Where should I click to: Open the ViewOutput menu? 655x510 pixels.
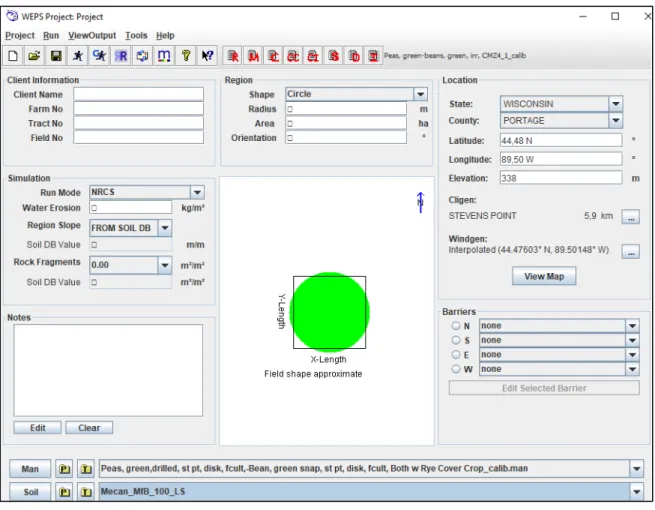pos(92,36)
